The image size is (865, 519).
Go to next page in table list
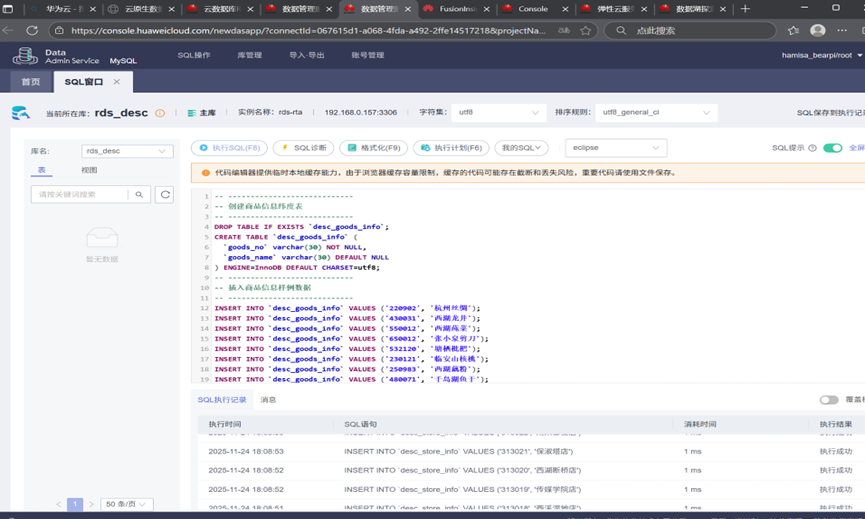[x=91, y=504]
